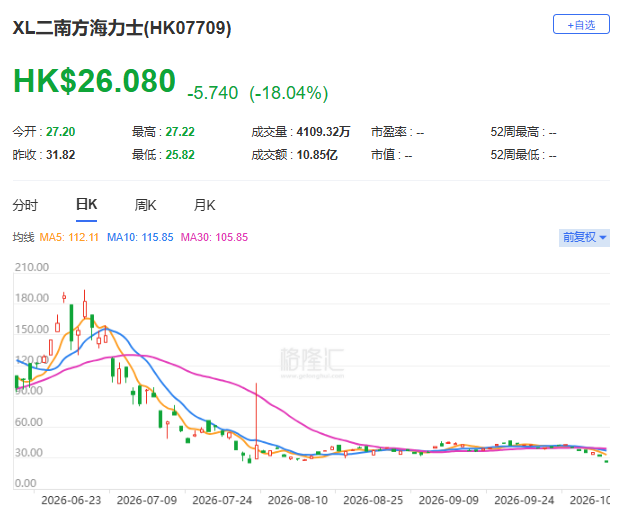Viewport: 635px width, 510px height.
Task: Click the MA5: 112.11 indicator label
Action: click(69, 237)
